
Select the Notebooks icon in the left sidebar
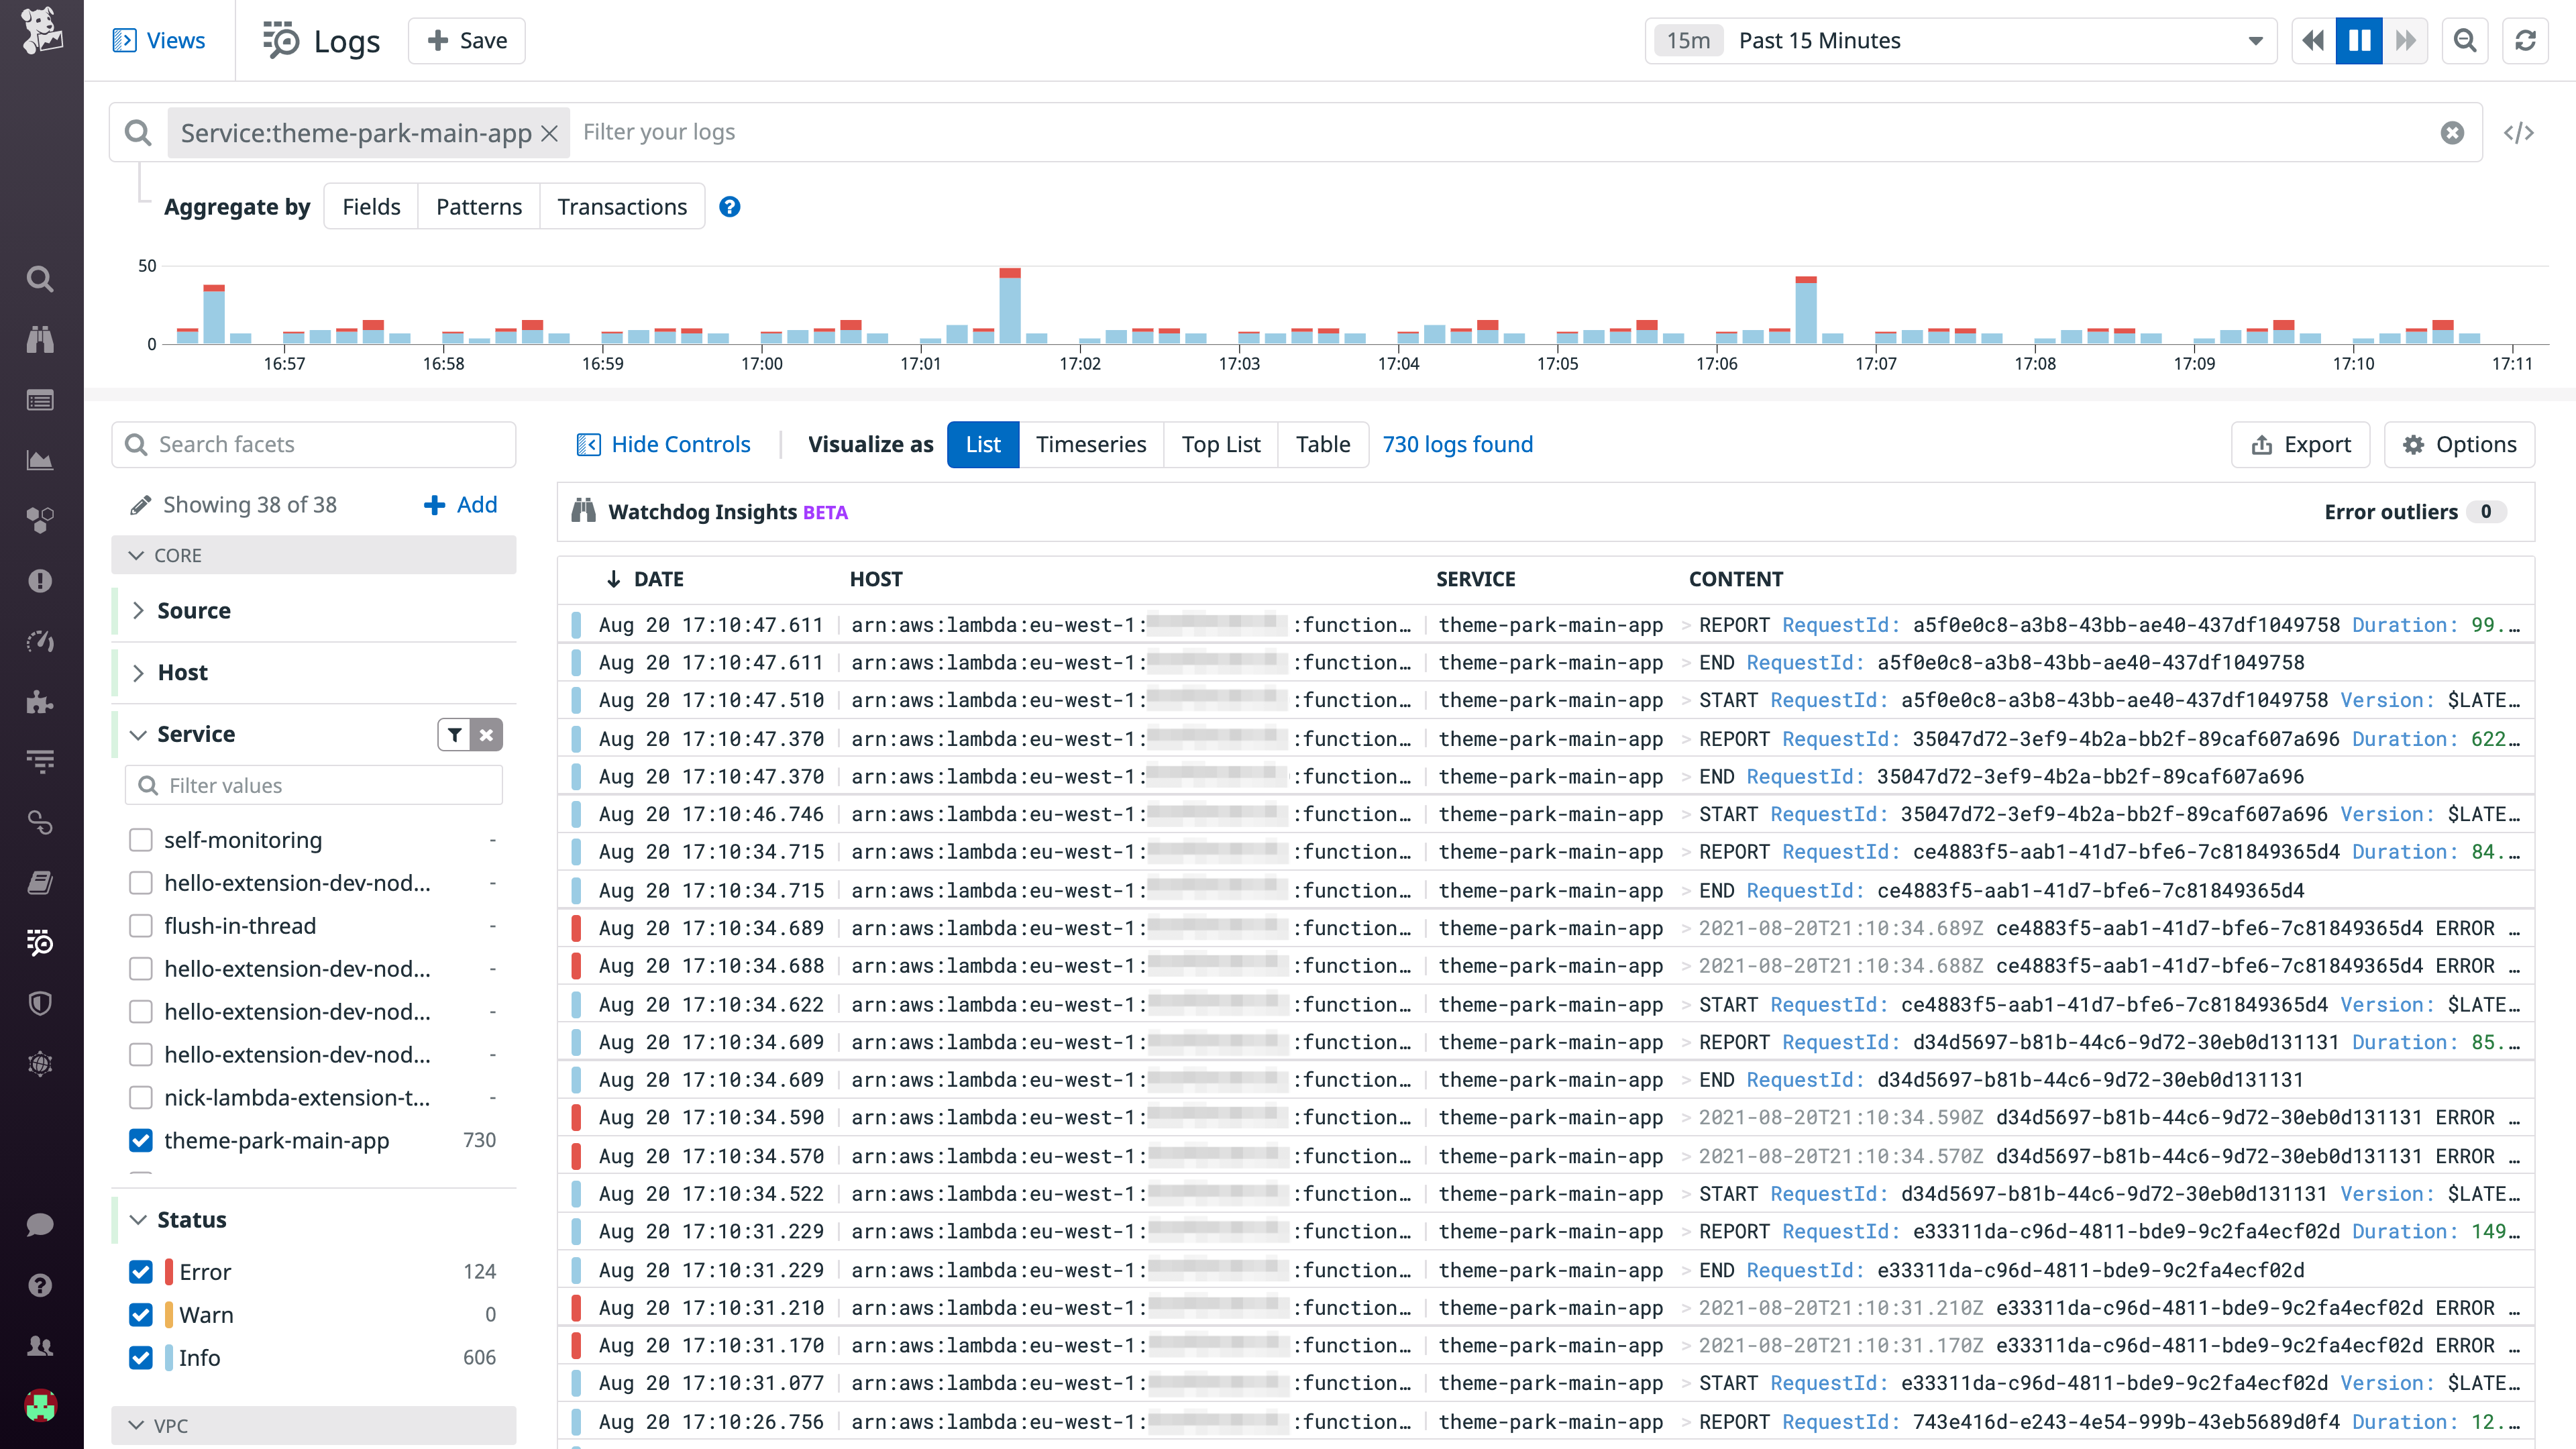tap(40, 881)
